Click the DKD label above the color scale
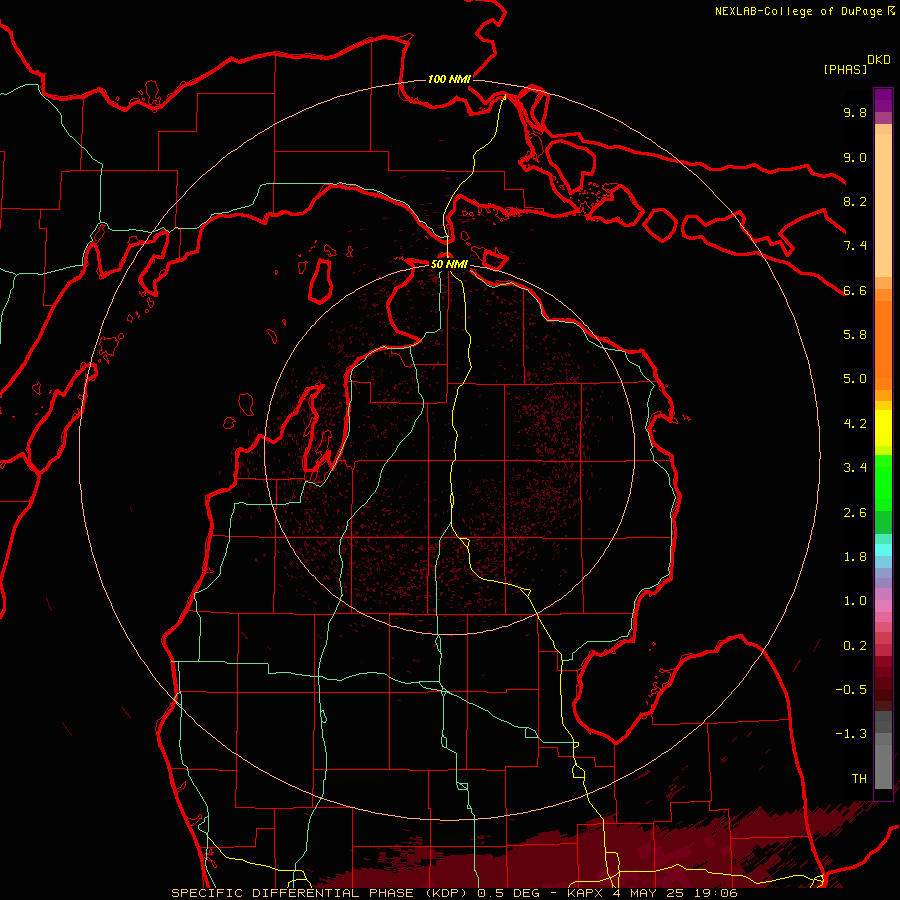900x900 pixels. pyautogui.click(x=879, y=60)
